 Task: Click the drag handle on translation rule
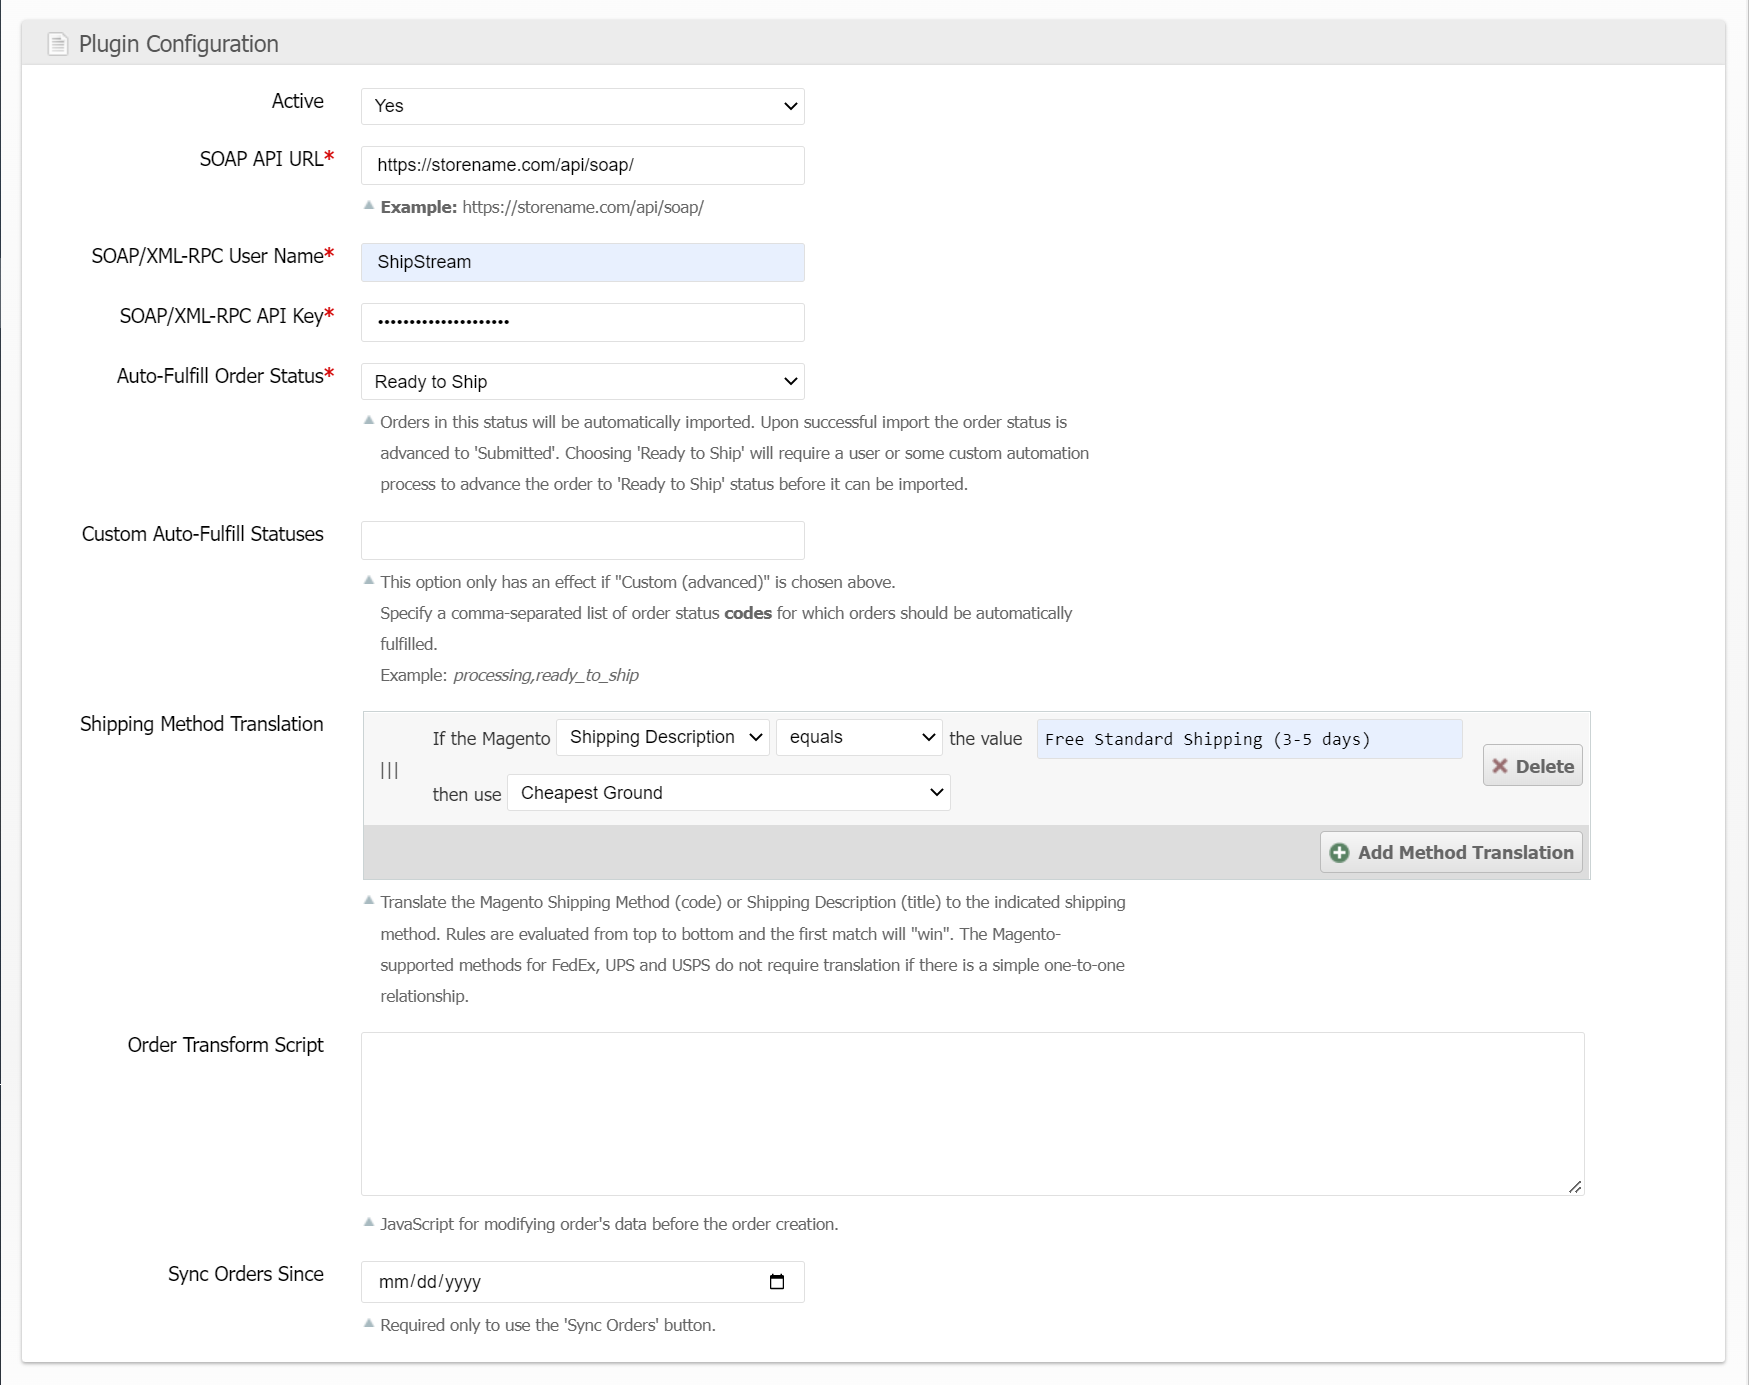pyautogui.click(x=389, y=770)
